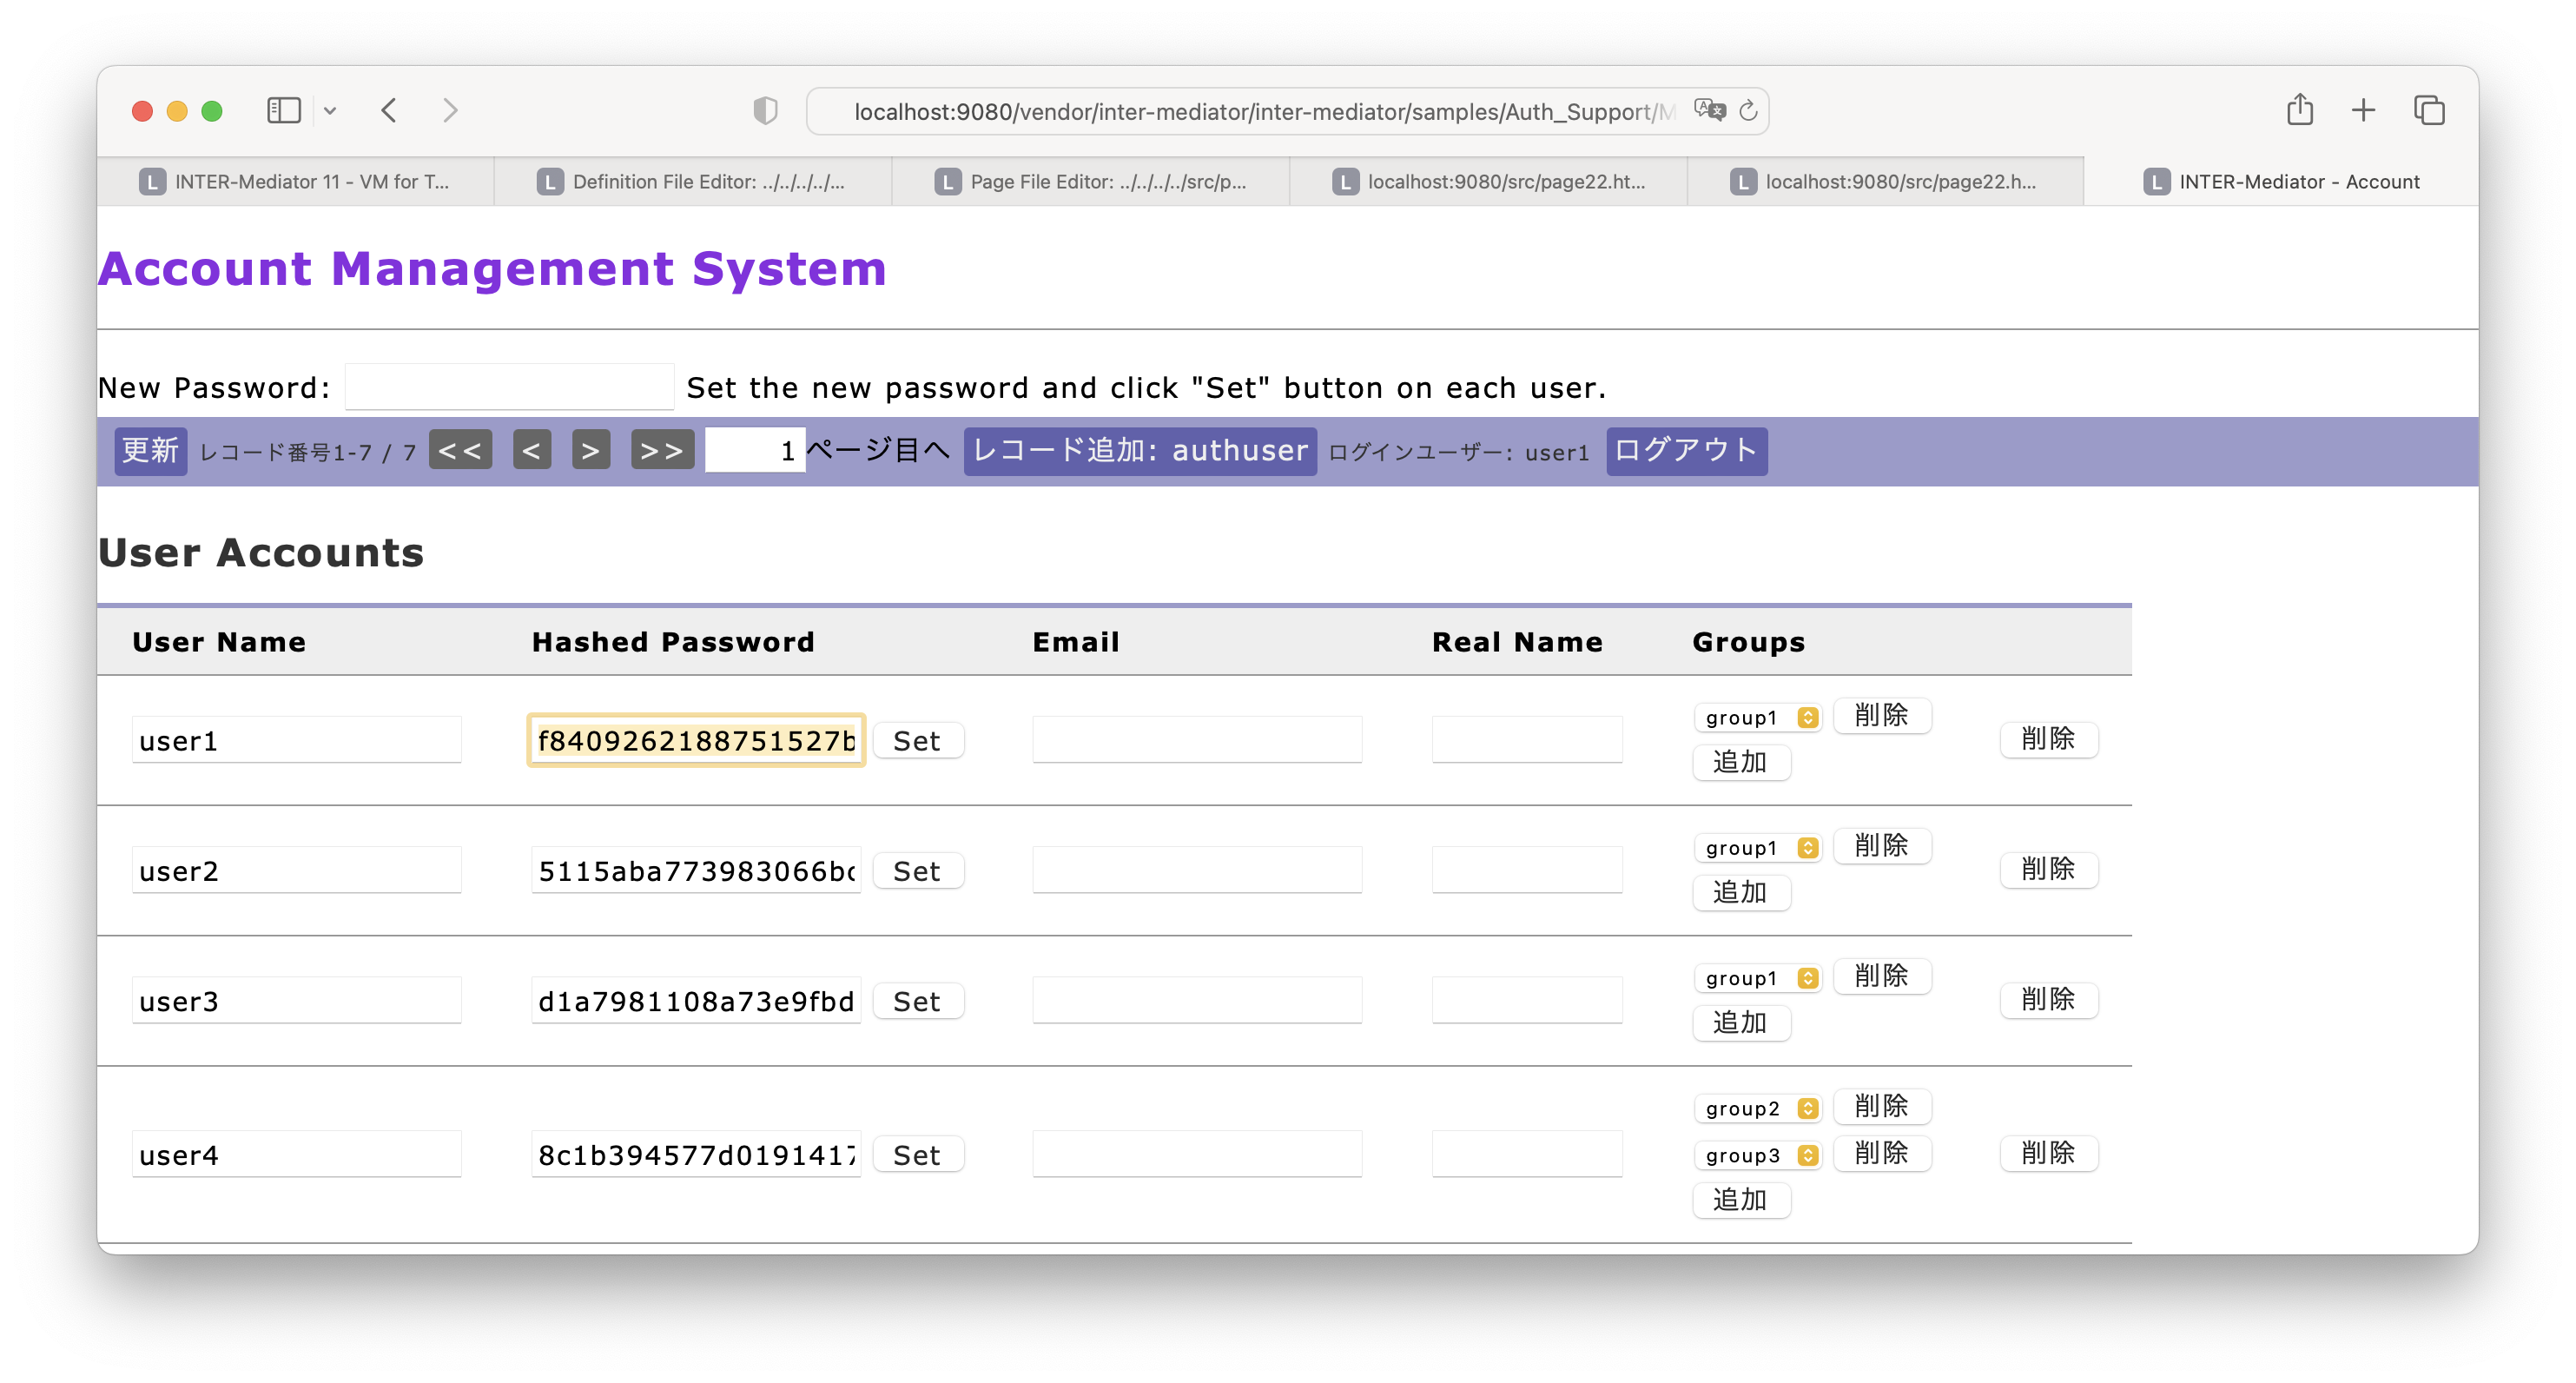The image size is (2576, 1383).
Task: Delete the user1 account row with 削除
Action: click(x=2049, y=739)
